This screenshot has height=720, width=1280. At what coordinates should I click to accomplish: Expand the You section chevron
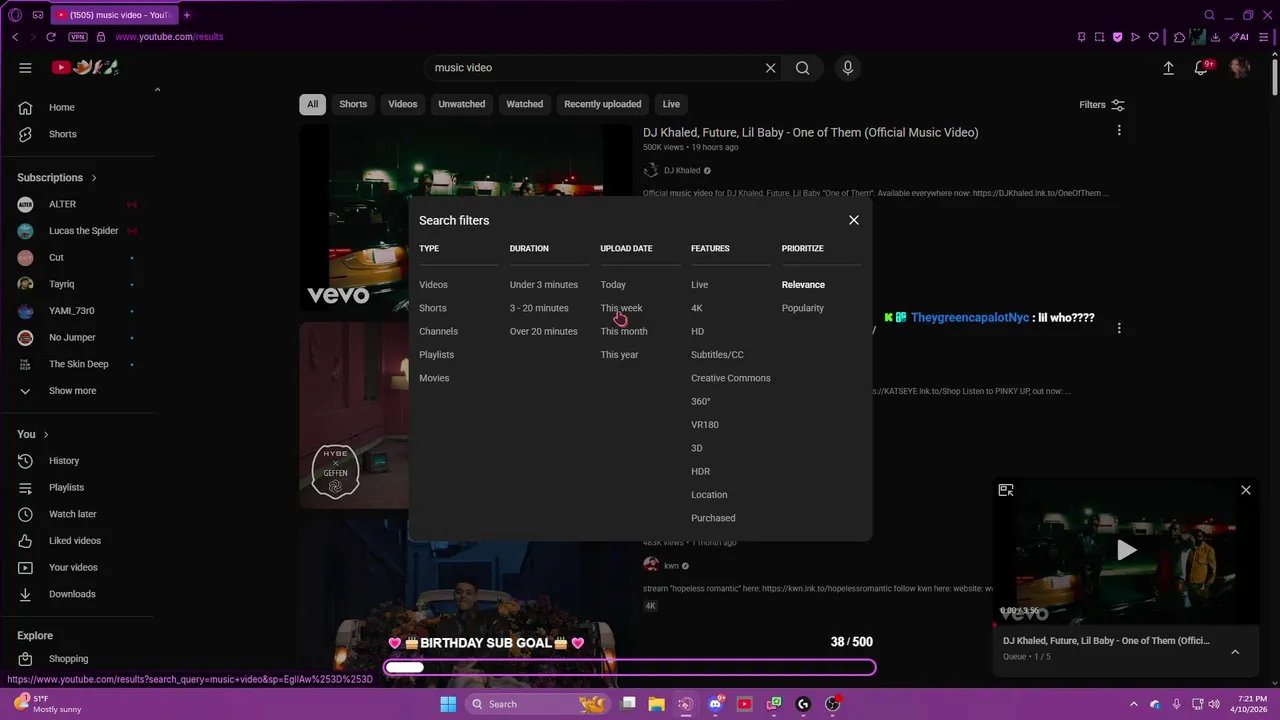point(45,435)
